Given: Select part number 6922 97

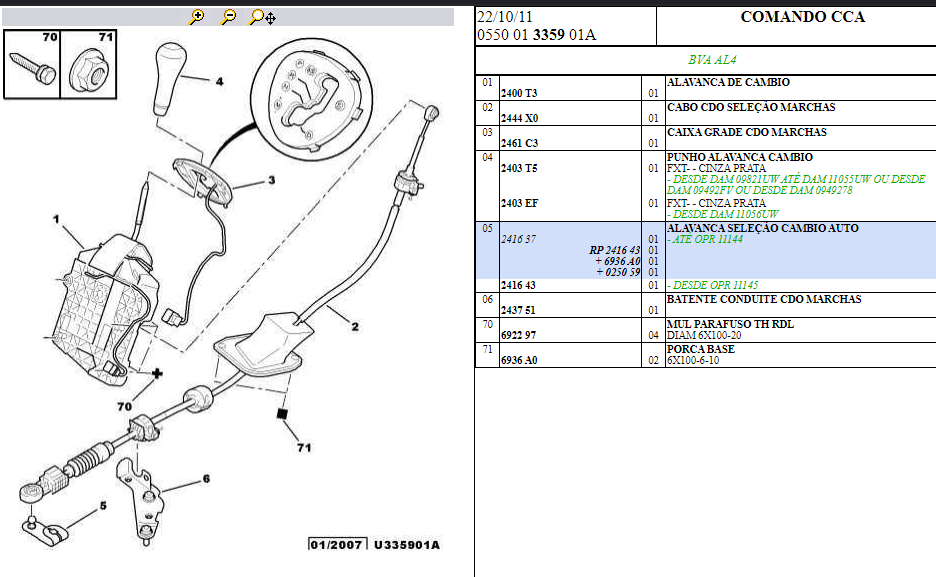Looking at the screenshot, I should coord(518,335).
